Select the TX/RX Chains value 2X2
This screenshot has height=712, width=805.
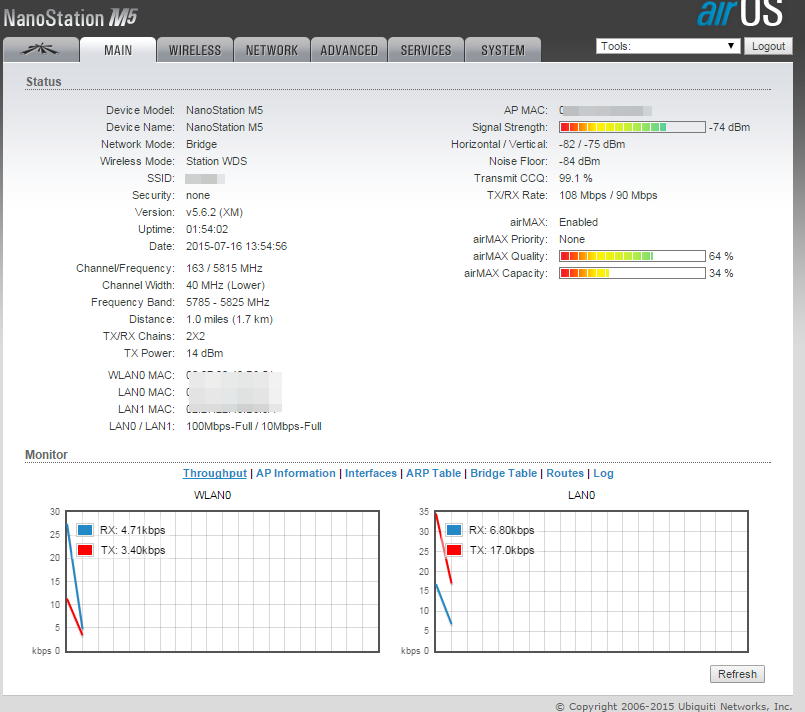[195, 336]
